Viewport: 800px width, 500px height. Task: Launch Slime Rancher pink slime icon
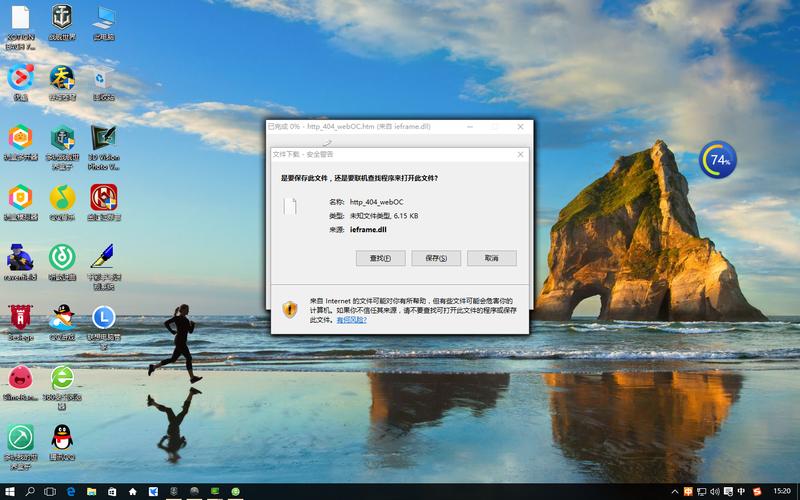(20, 378)
